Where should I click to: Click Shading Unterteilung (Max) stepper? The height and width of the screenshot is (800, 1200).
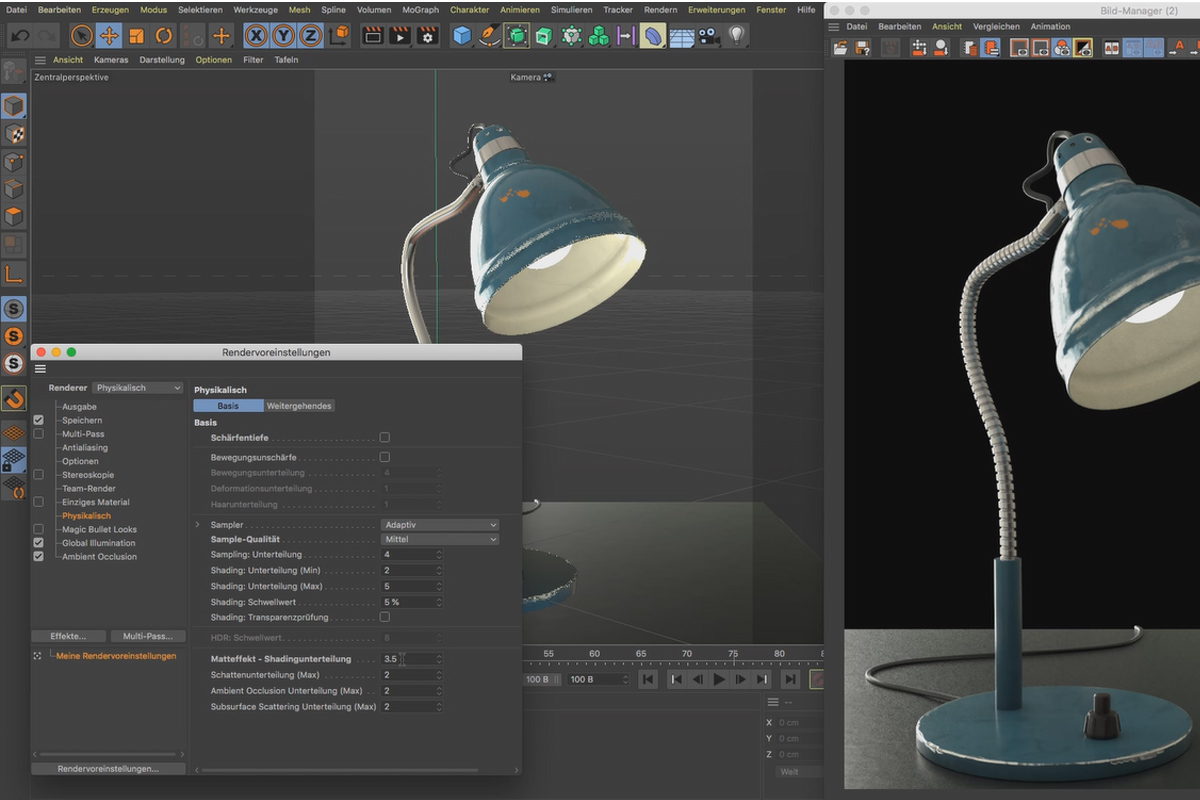[x=438, y=586]
